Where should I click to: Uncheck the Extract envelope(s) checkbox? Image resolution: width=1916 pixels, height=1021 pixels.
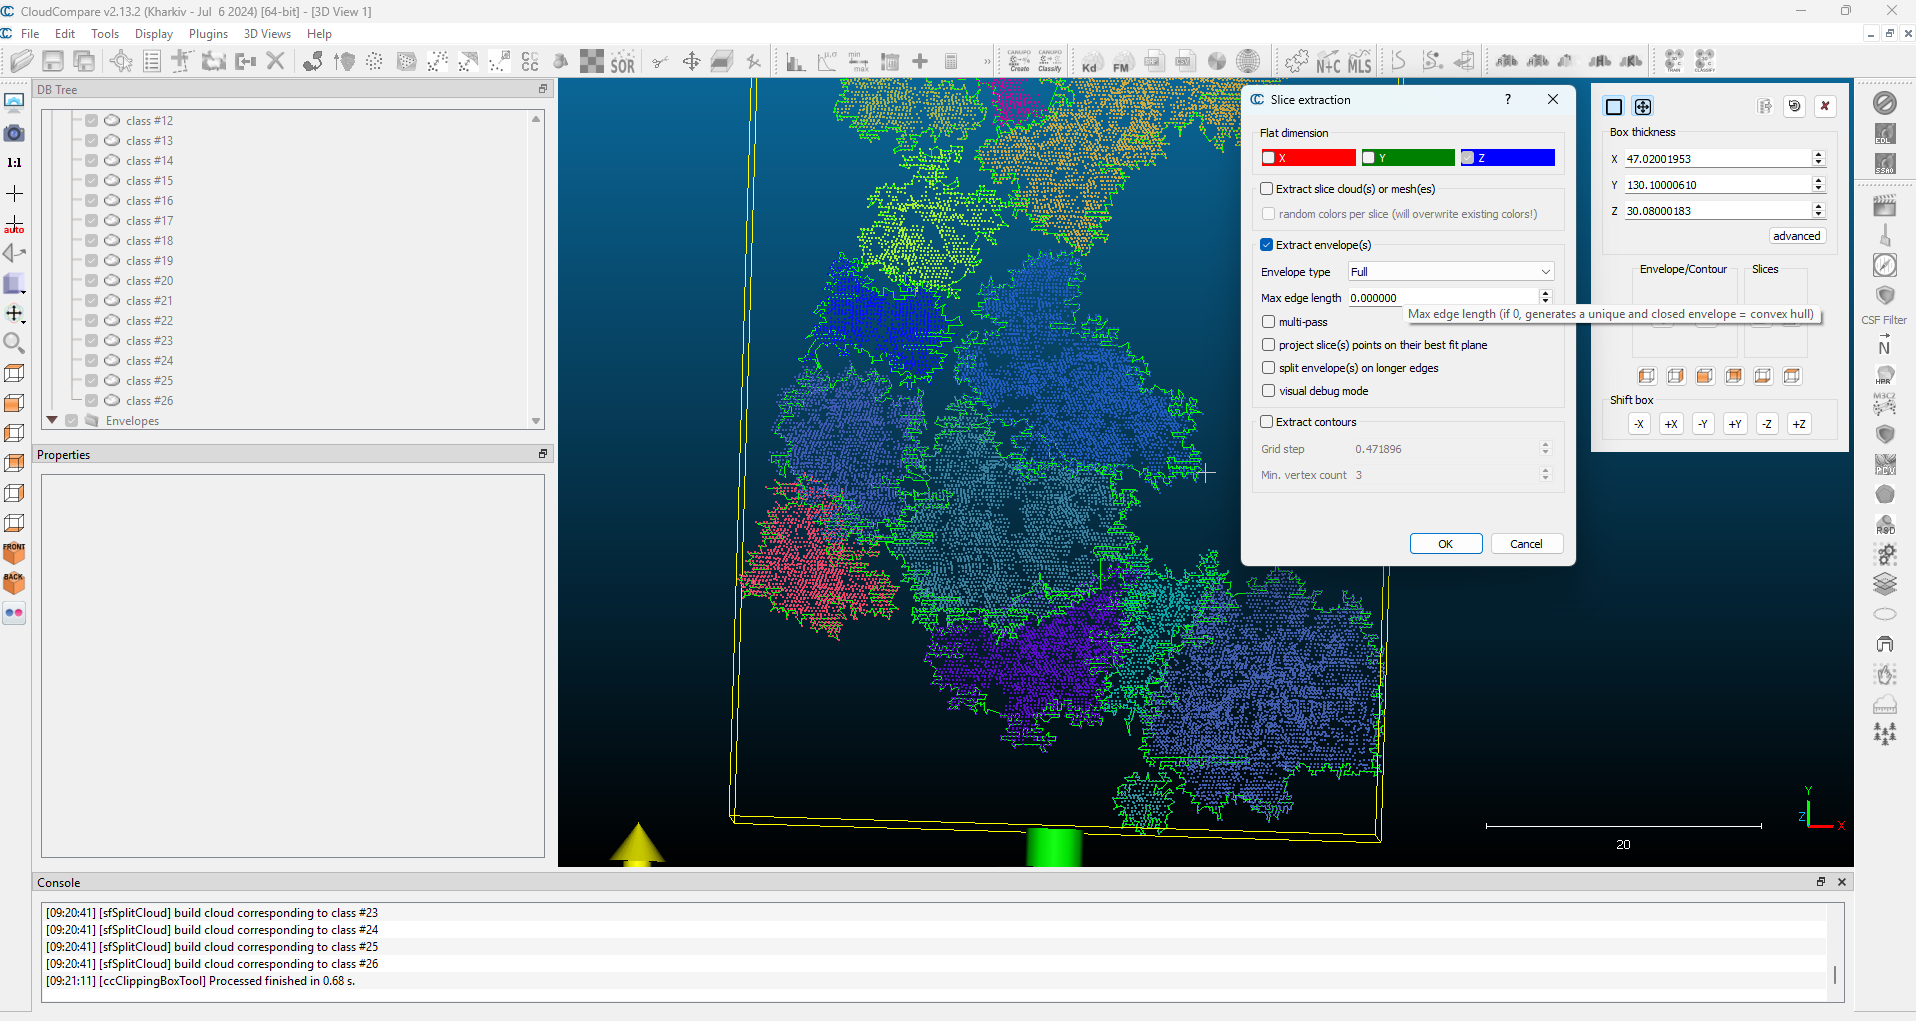click(1267, 245)
